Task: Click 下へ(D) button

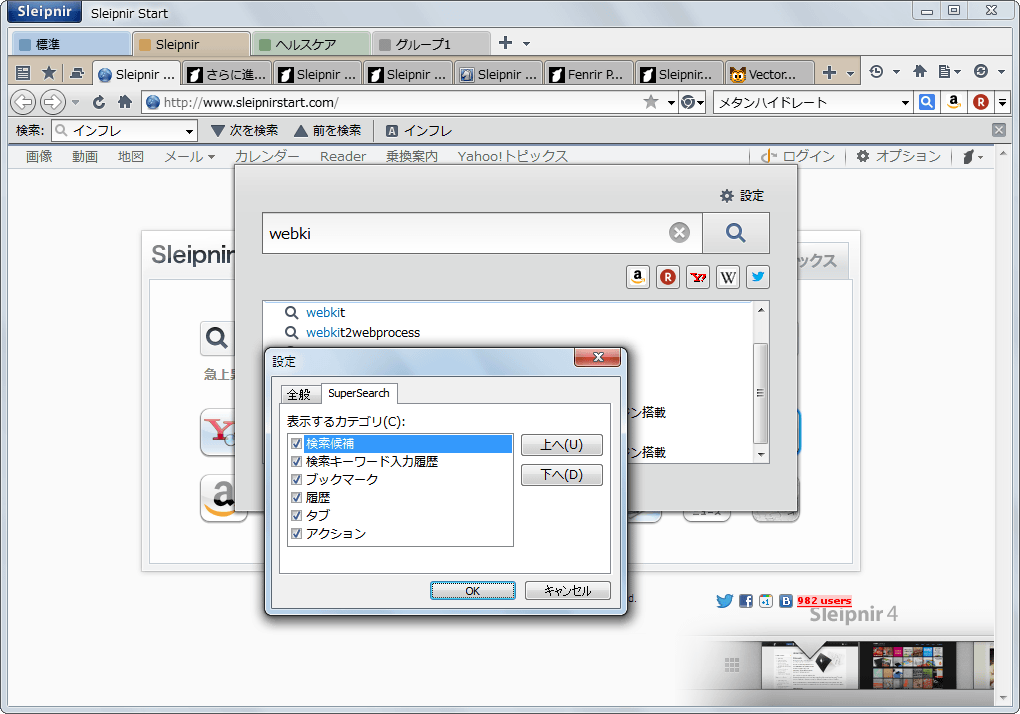Action: coord(561,475)
